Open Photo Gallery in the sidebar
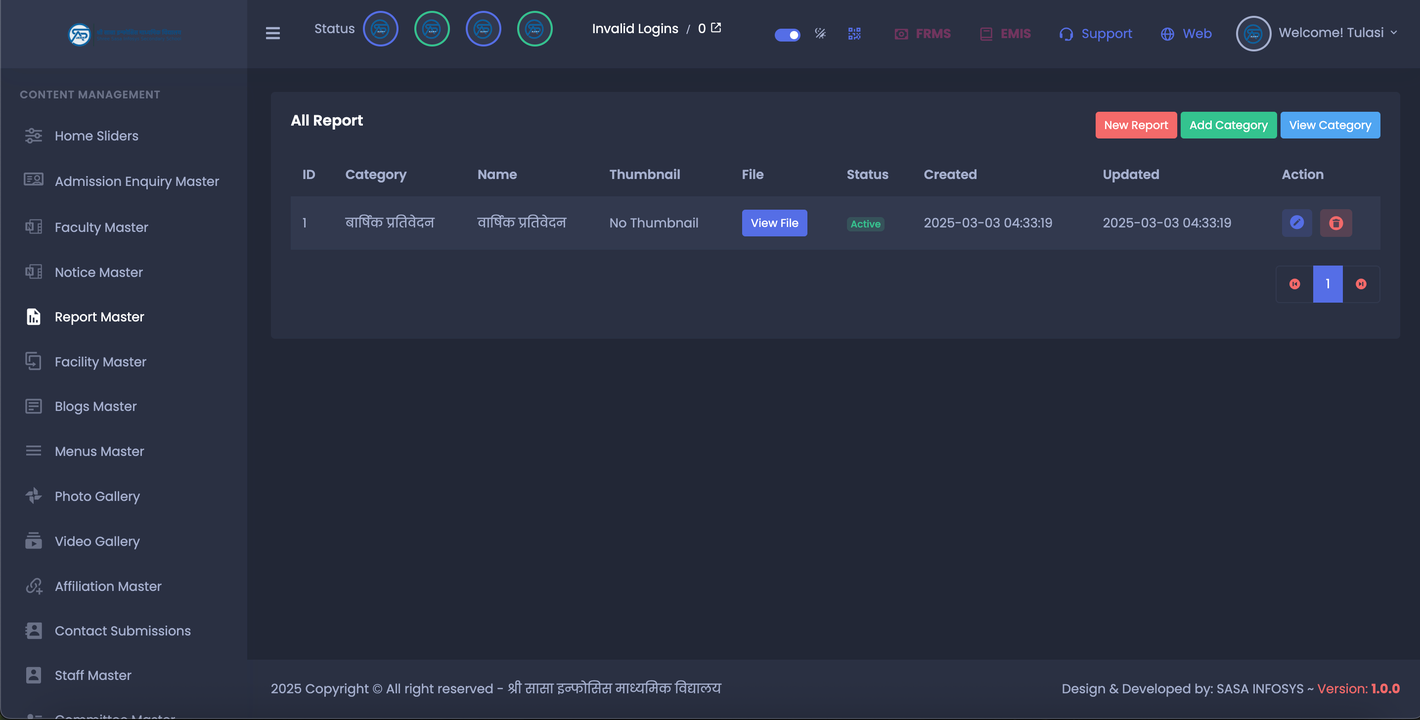Image resolution: width=1420 pixels, height=720 pixels. click(x=97, y=496)
